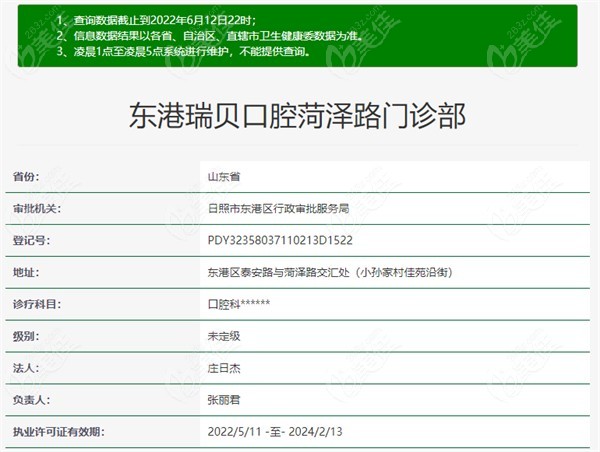
Task: Click notice line 查询数据截止到2022年6月12日22时
Action: click(x=156, y=20)
